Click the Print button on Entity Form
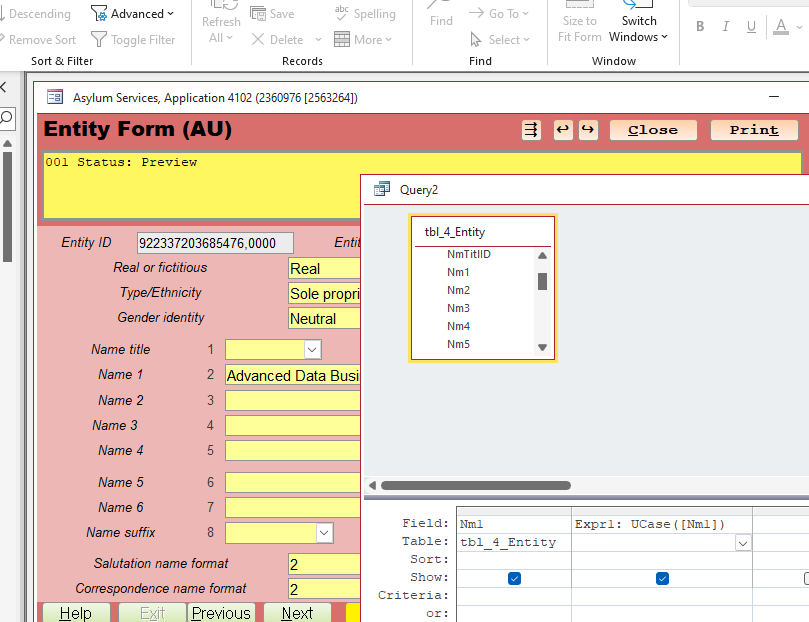Viewport: 809px width, 622px height. (x=754, y=130)
